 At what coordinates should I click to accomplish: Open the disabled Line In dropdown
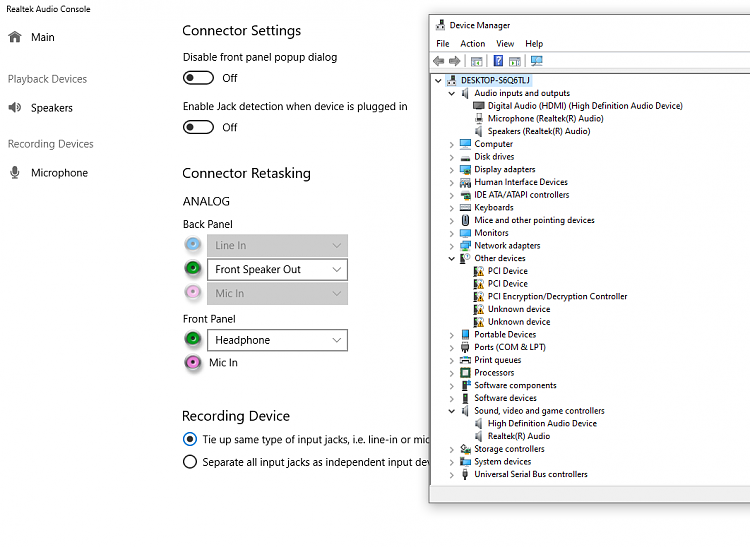277,245
